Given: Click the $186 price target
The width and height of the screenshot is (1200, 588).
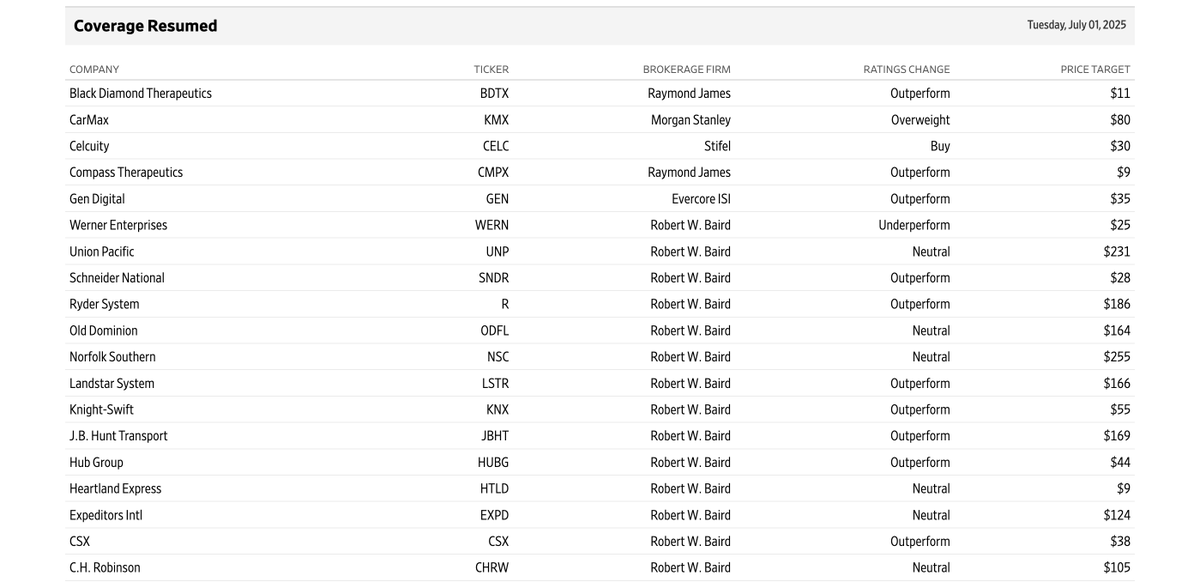Looking at the screenshot, I should [1117, 304].
